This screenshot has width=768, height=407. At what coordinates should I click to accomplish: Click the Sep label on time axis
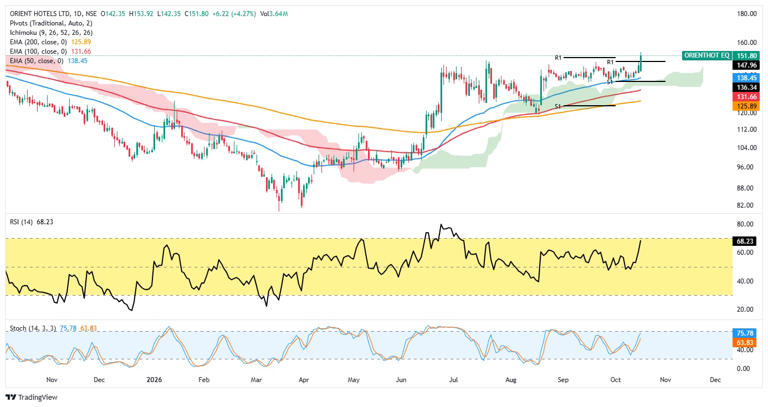[x=563, y=380]
